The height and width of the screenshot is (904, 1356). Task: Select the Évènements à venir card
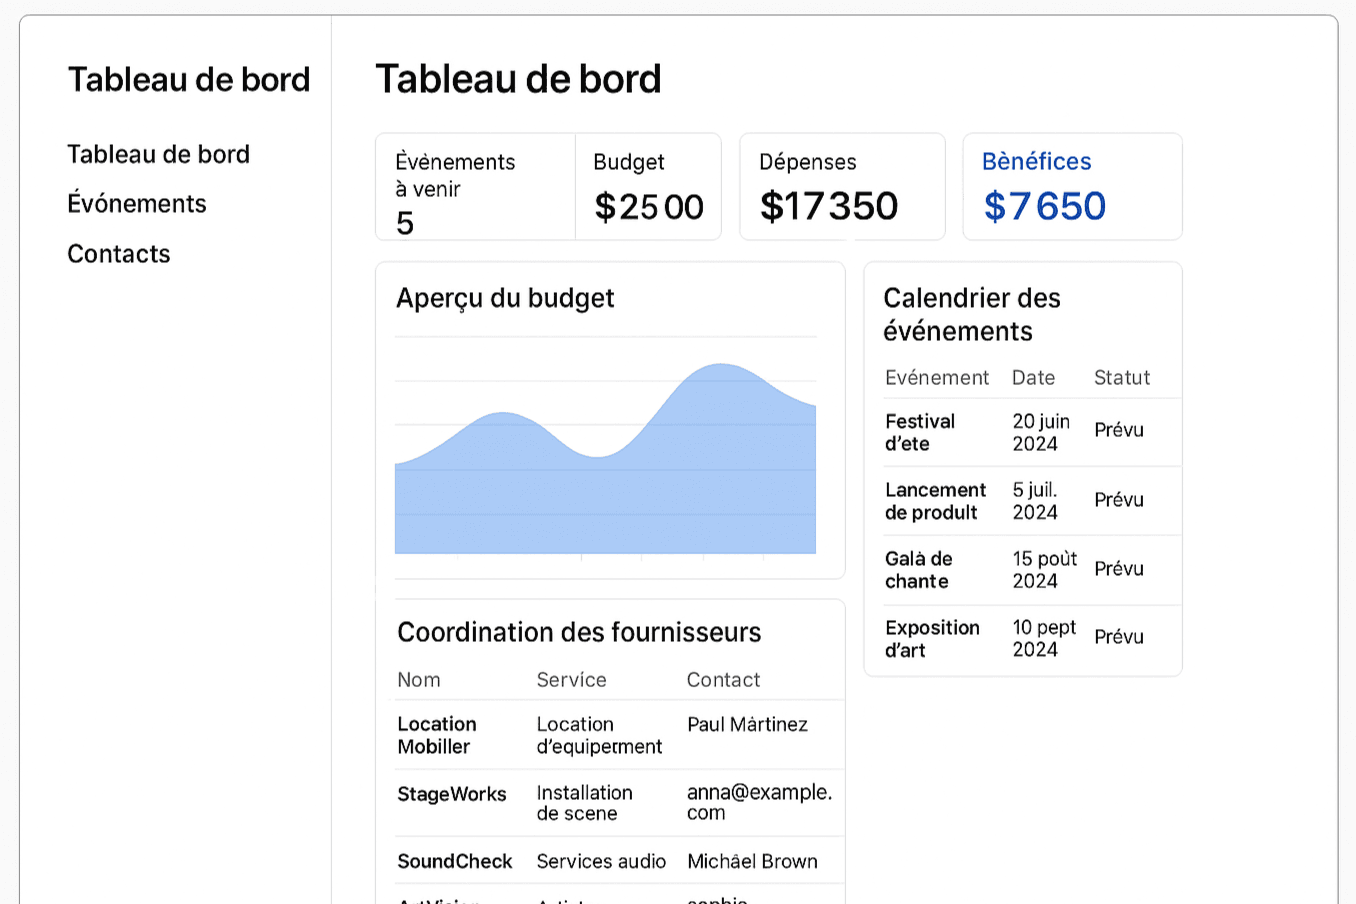(x=475, y=187)
